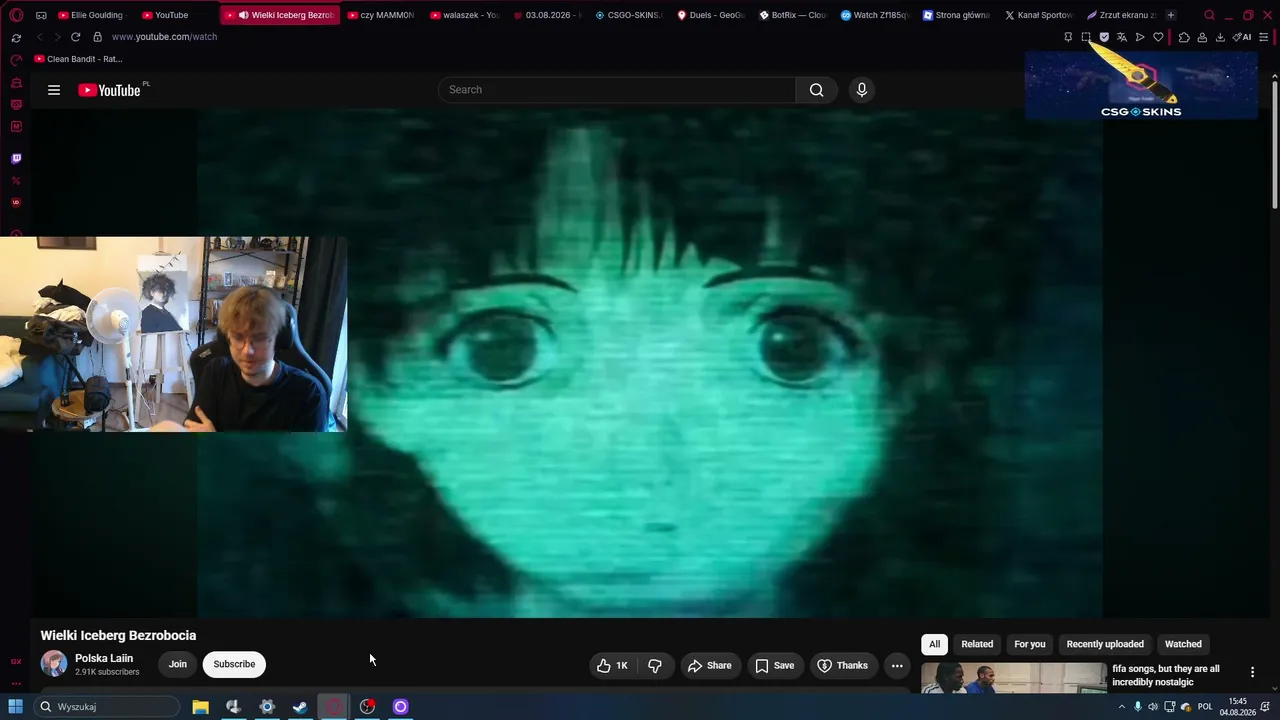Toggle system volume icon in tray
Viewport: 1280px width, 720px height.
click(1153, 707)
